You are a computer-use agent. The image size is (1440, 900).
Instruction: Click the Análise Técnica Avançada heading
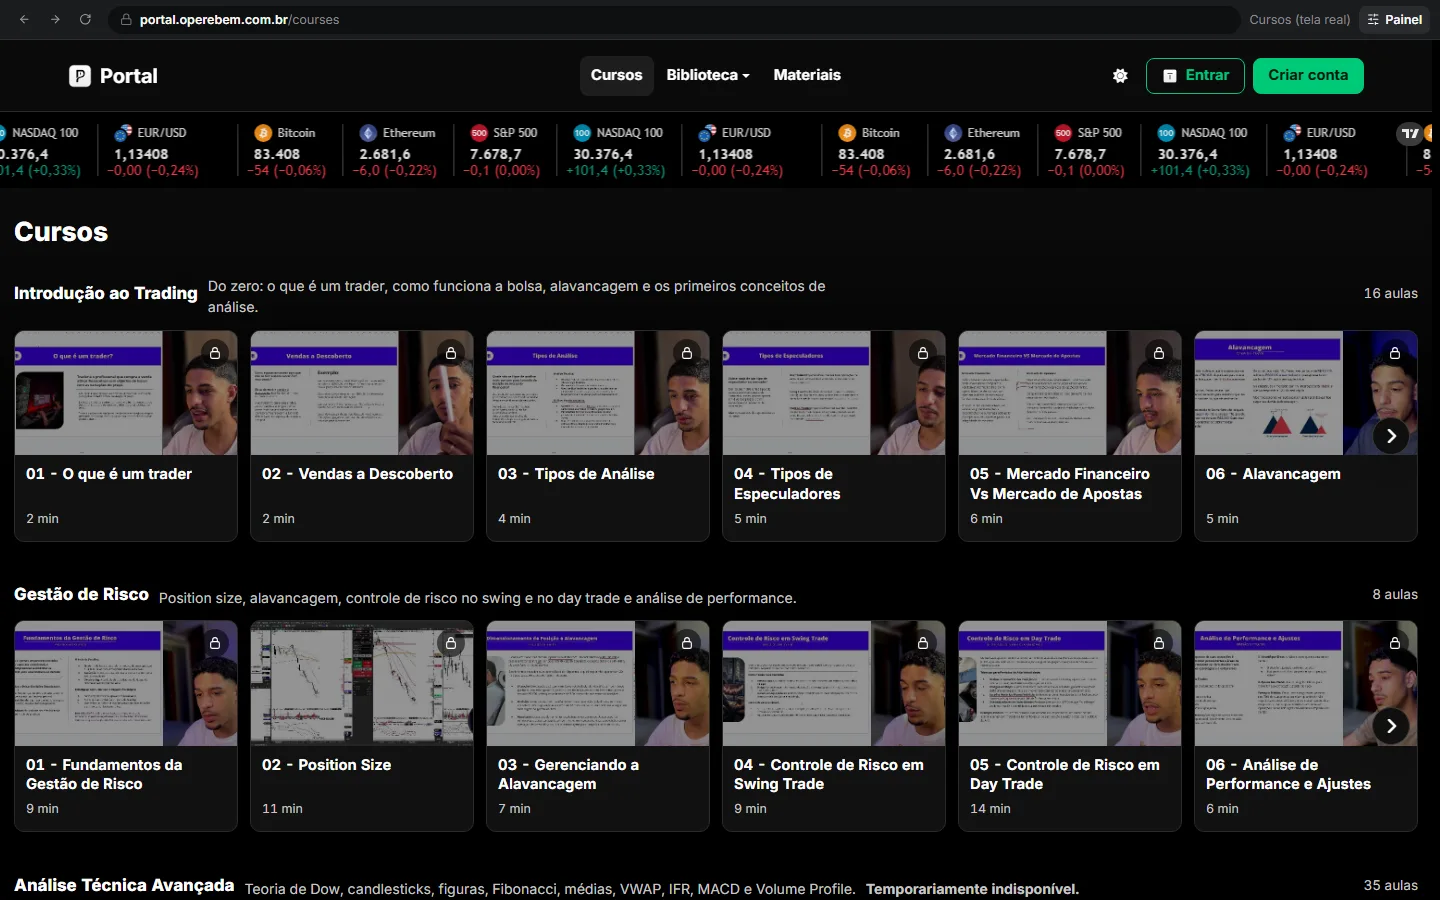[124, 885]
